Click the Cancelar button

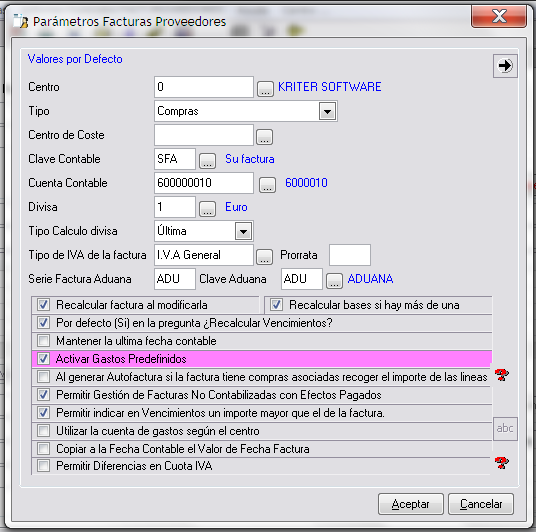pos(481,504)
